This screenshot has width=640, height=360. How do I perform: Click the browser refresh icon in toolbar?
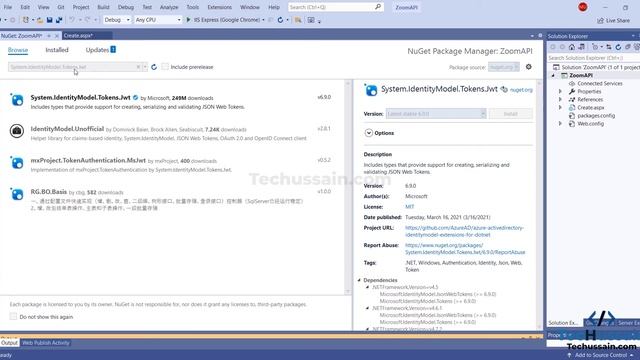point(280,20)
